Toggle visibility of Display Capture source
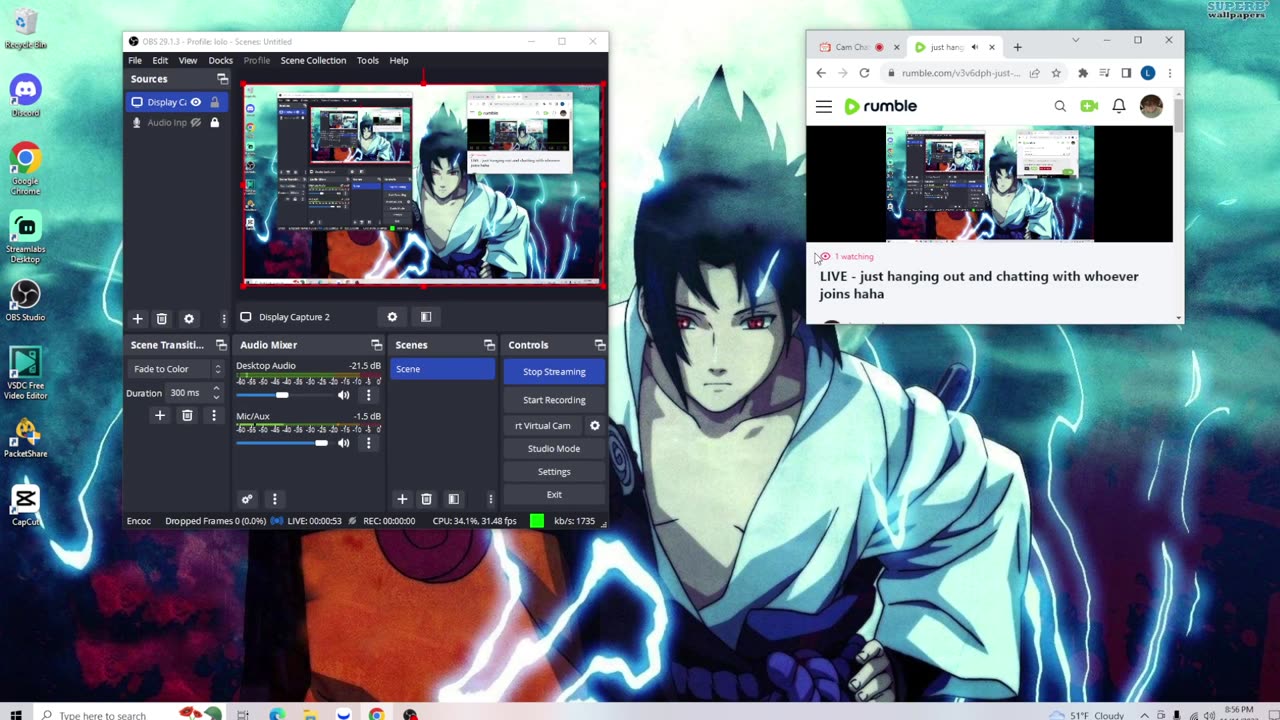Image resolution: width=1280 pixels, height=720 pixels. [196, 102]
